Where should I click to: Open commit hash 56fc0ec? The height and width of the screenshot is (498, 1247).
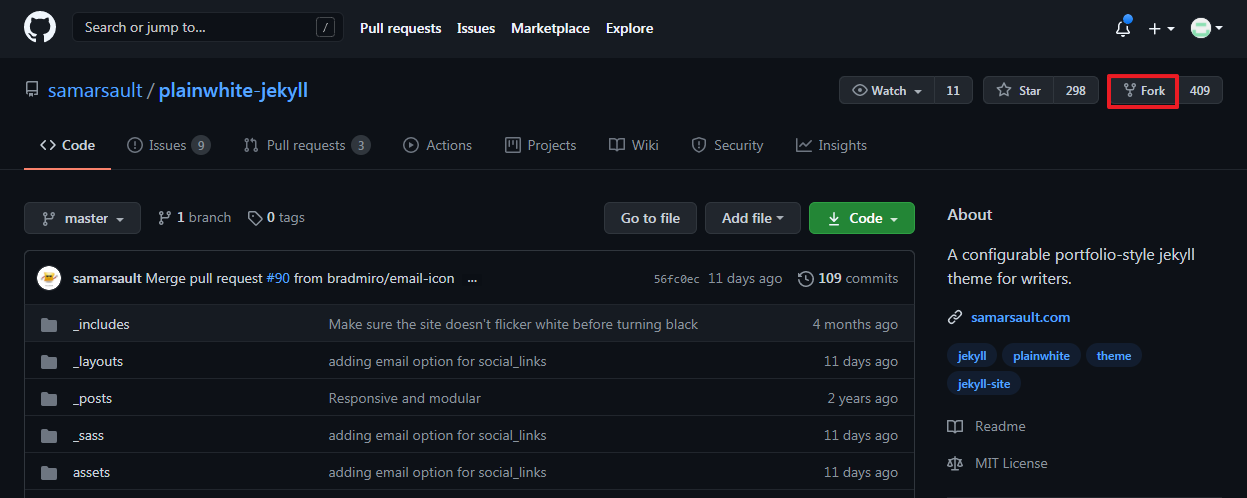pyautogui.click(x=677, y=279)
